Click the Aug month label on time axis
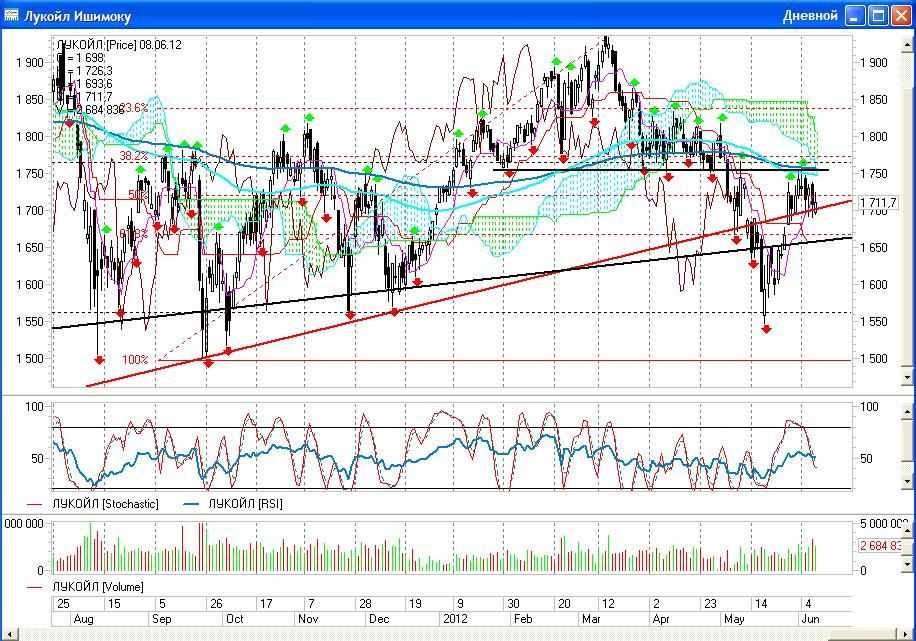 (83, 619)
